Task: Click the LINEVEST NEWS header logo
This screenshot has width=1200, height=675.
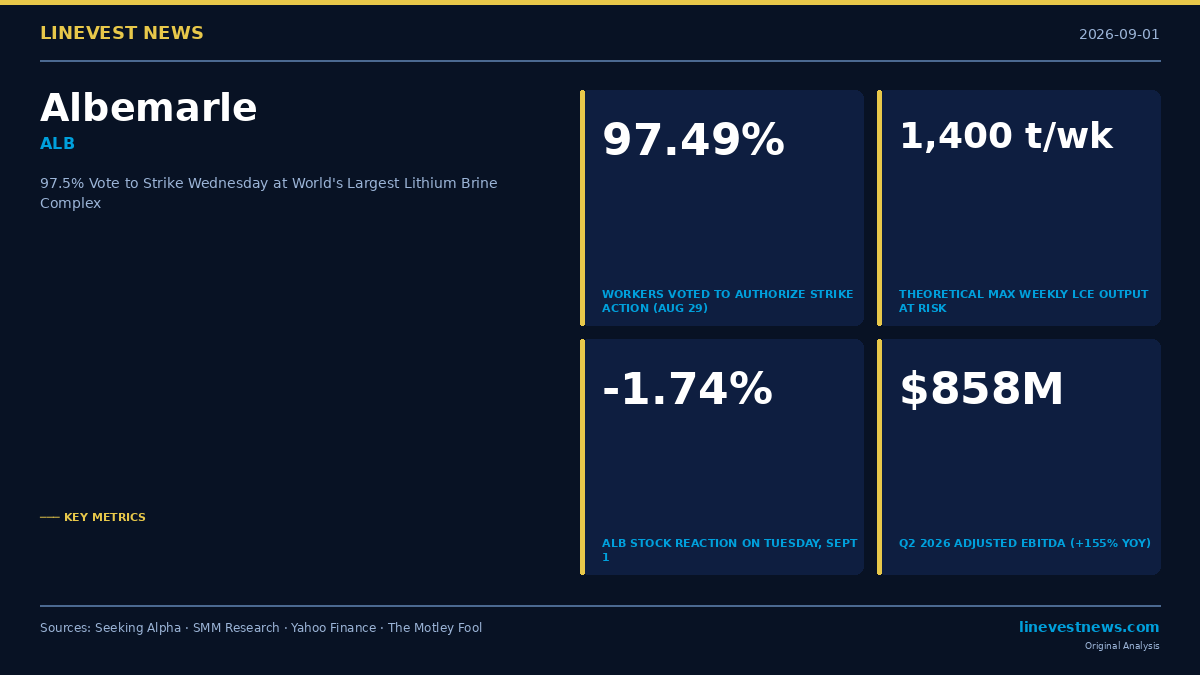Action: (x=122, y=34)
